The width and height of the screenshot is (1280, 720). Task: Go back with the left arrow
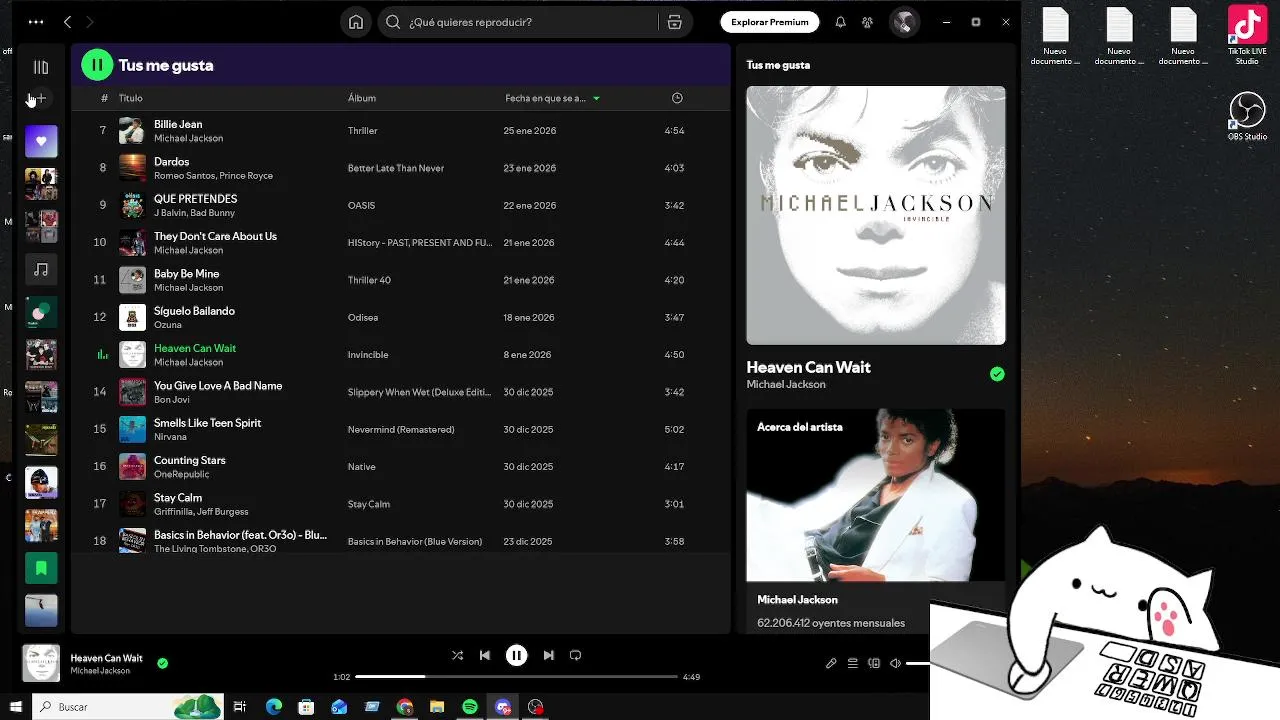click(67, 22)
